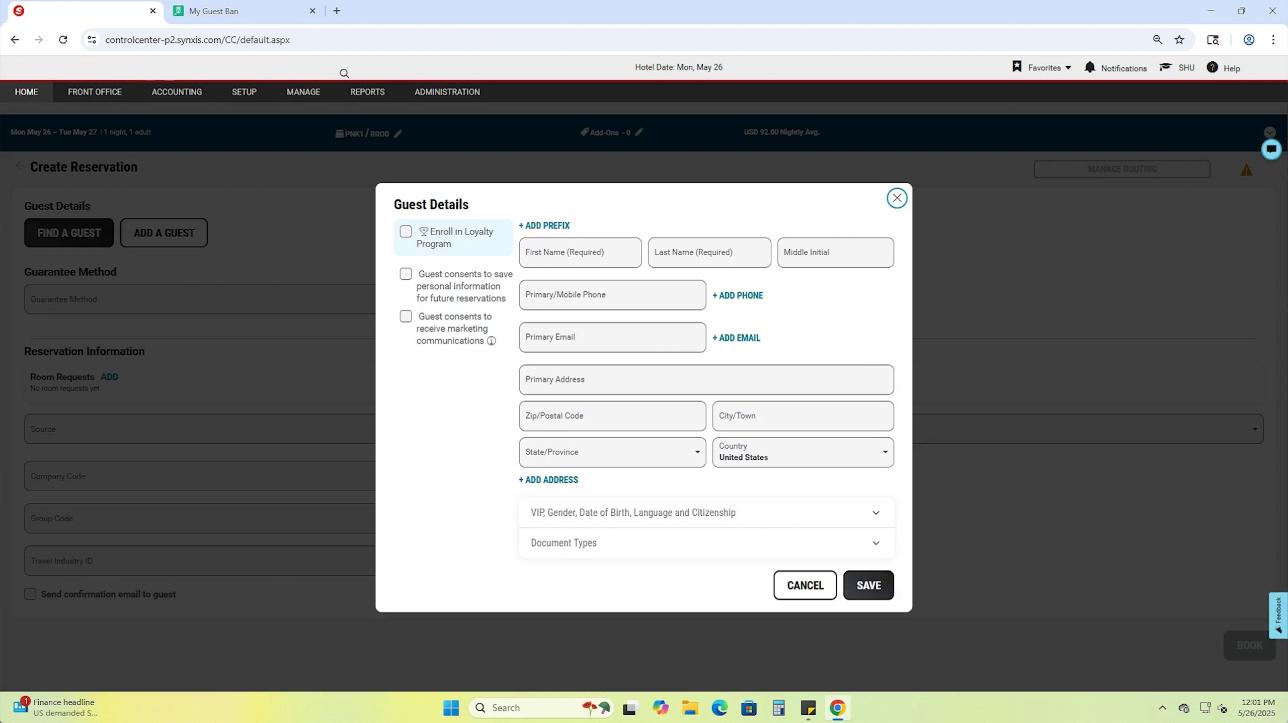Tick consent to save personal information checkbox

[x=406, y=274]
